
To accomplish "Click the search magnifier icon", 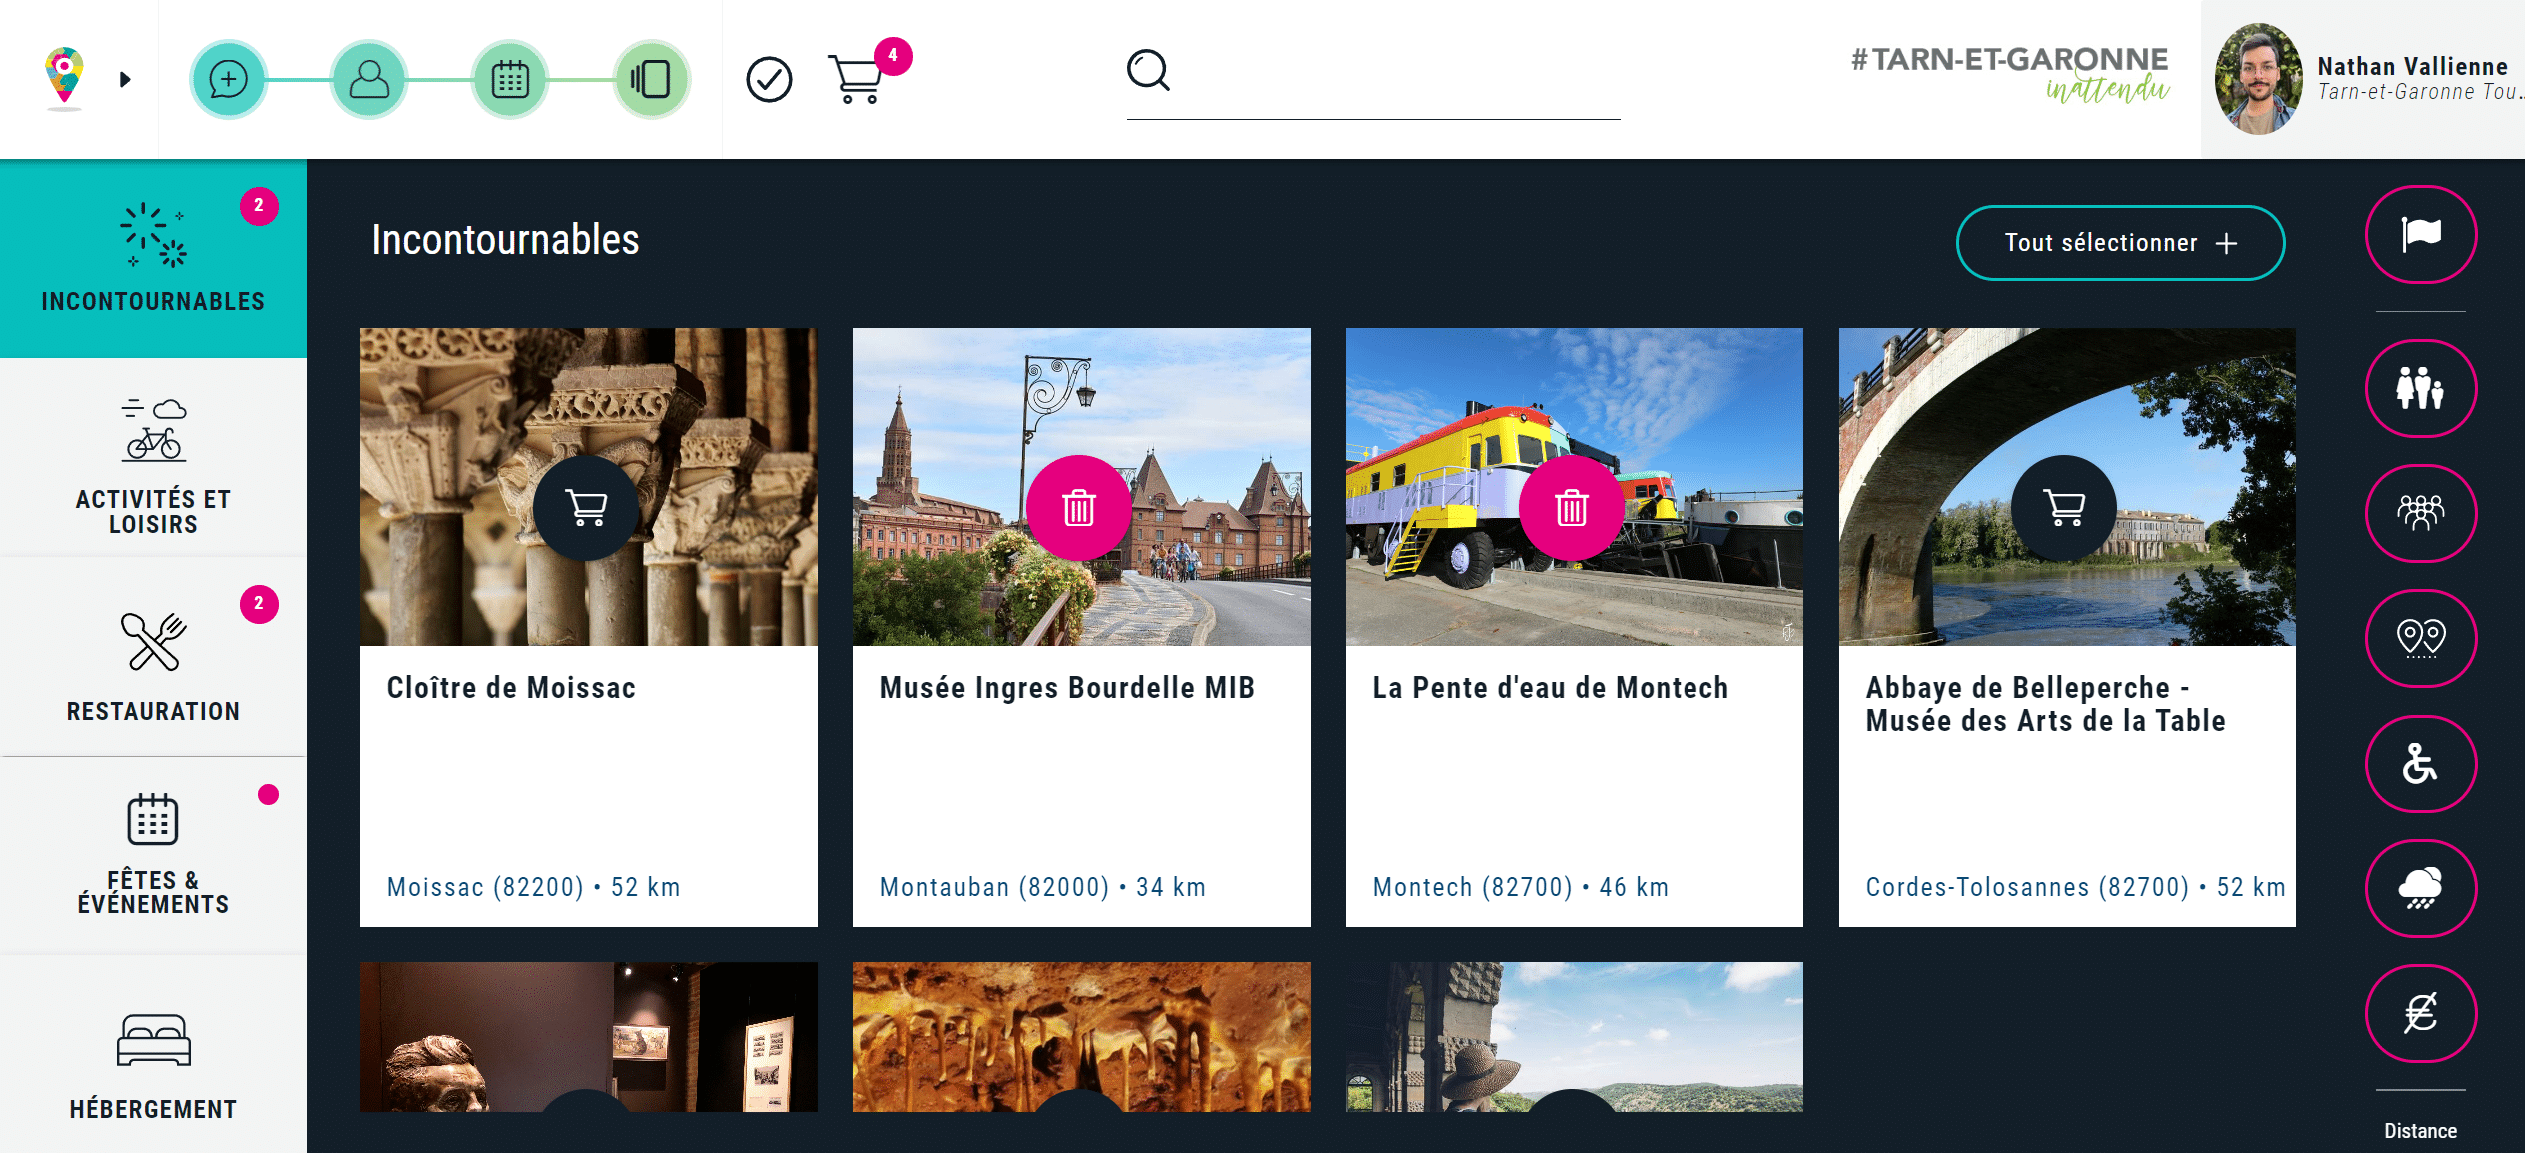I will point(1148,70).
